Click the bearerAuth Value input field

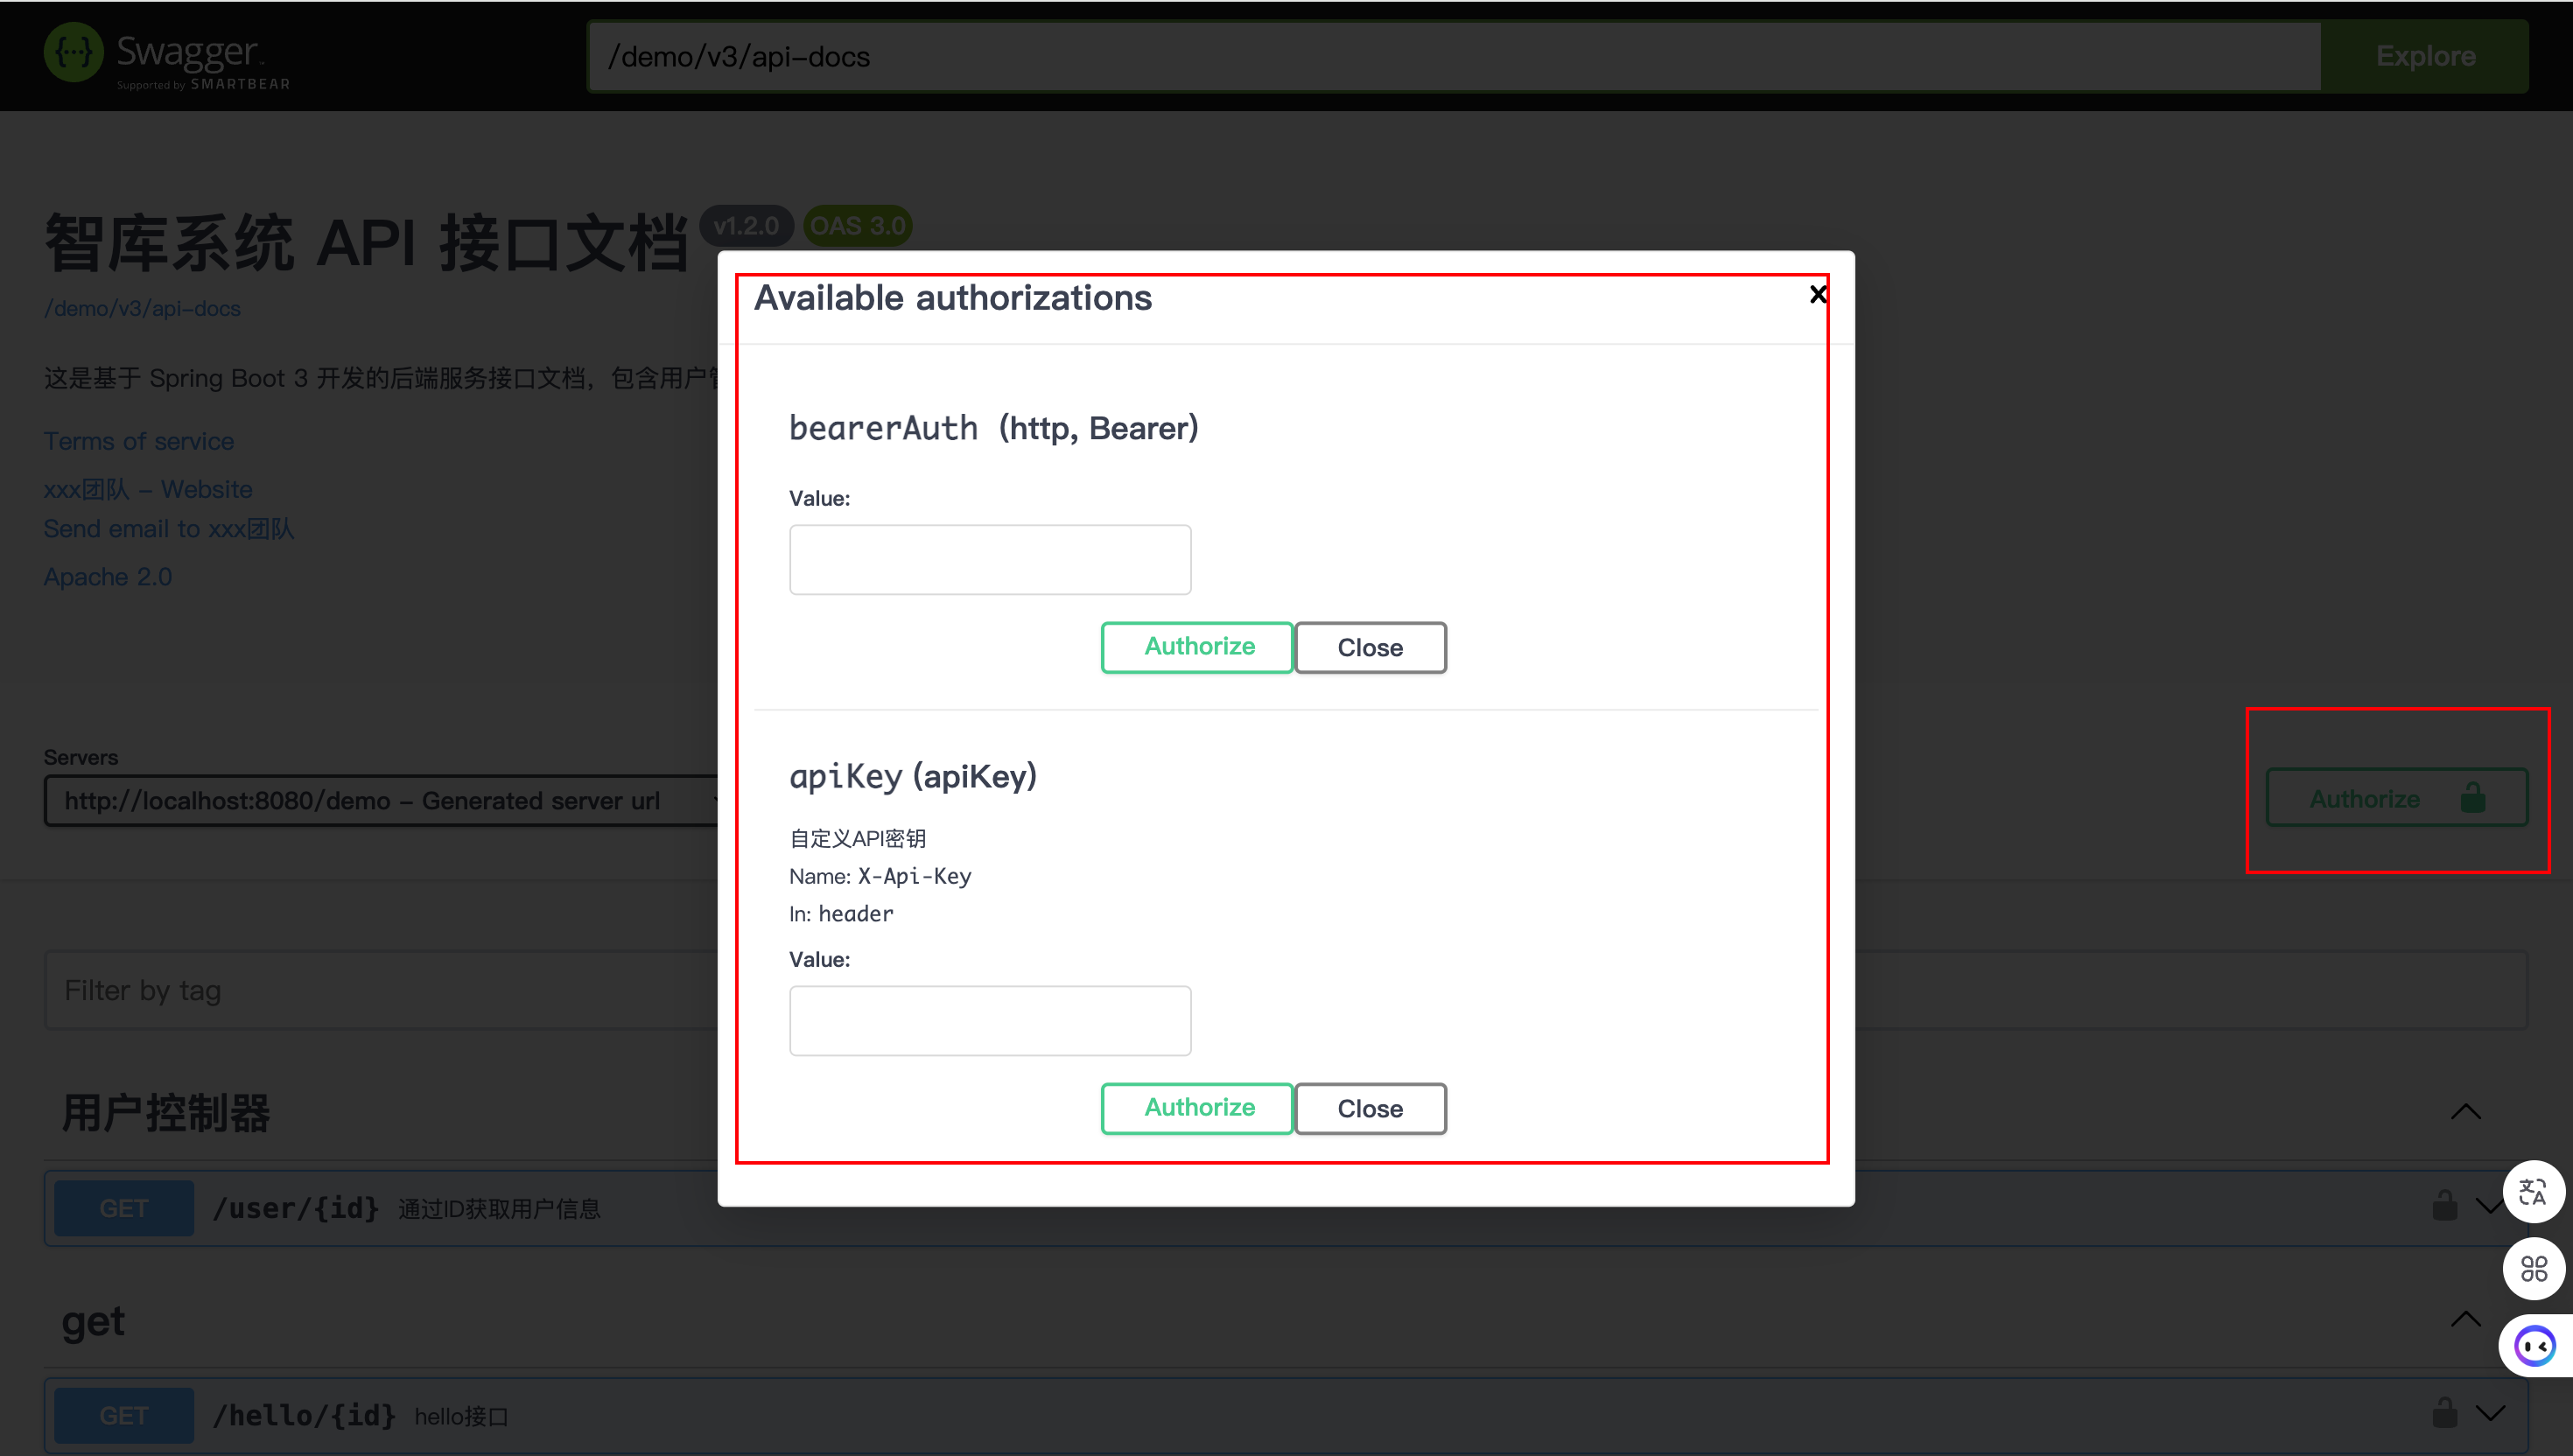point(990,560)
